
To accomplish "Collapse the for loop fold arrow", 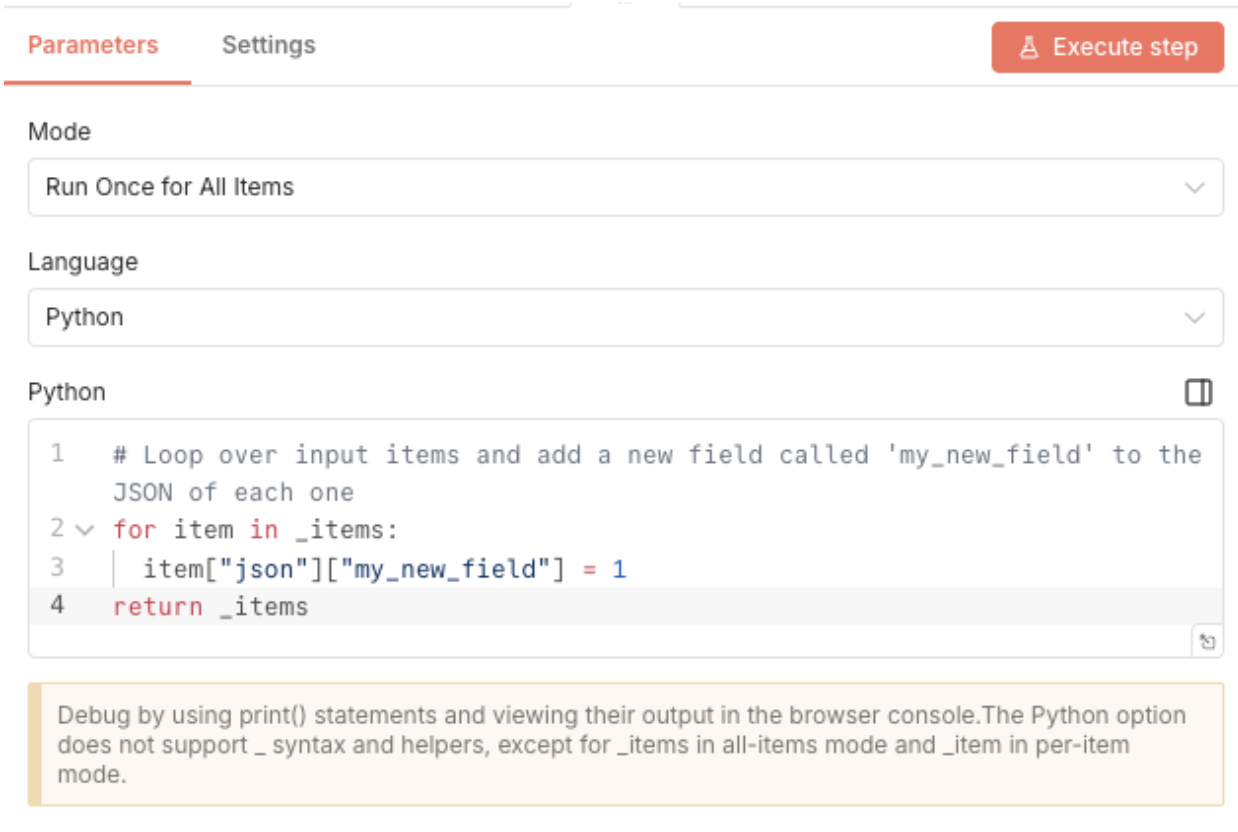I will pyautogui.click(x=85, y=530).
